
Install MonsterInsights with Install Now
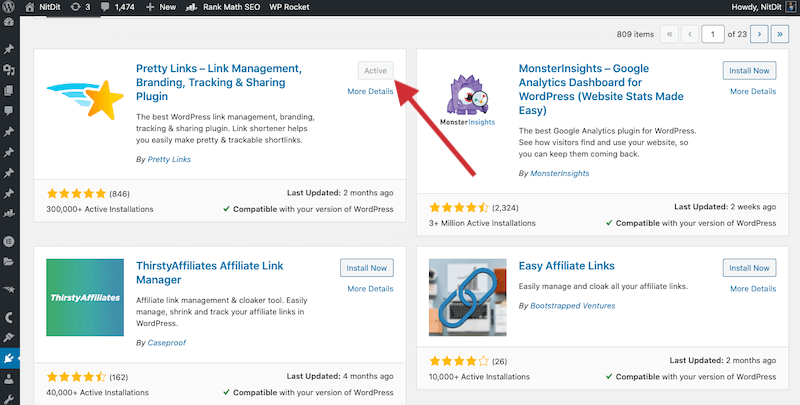point(749,71)
